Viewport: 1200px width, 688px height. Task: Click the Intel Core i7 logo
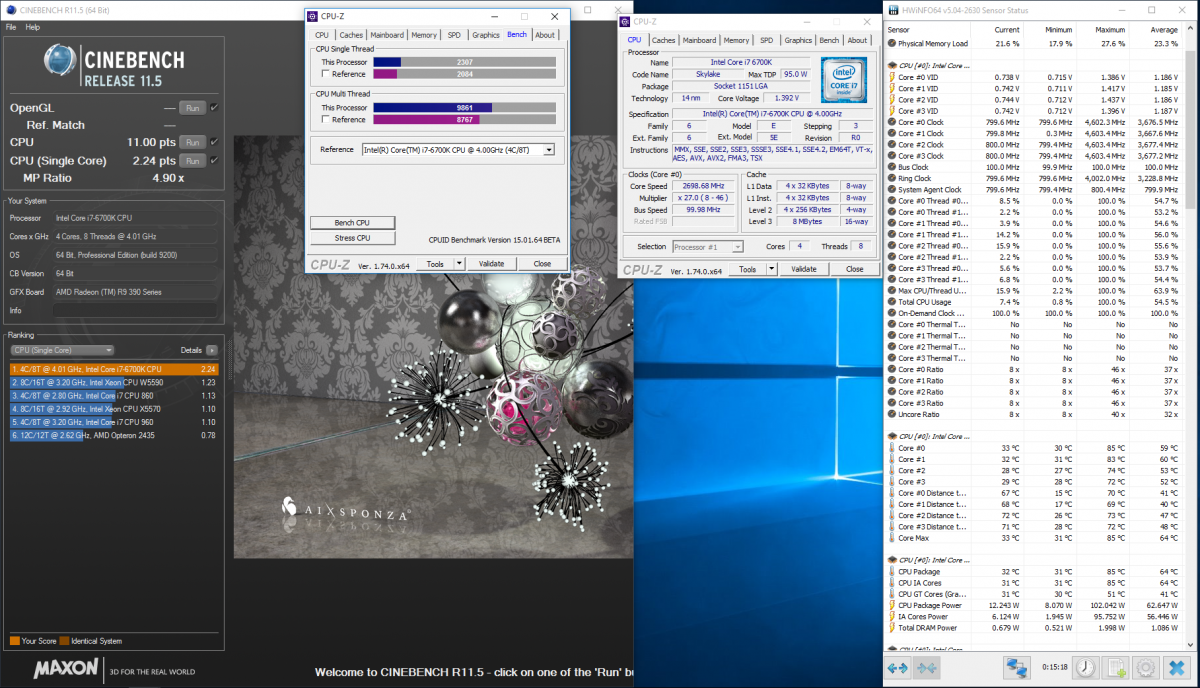coord(845,81)
